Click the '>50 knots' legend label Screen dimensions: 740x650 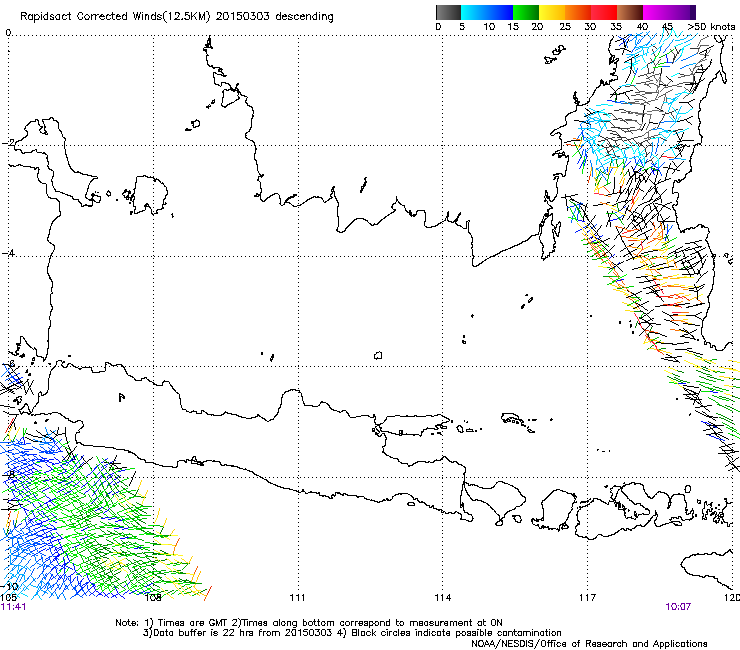tap(711, 27)
